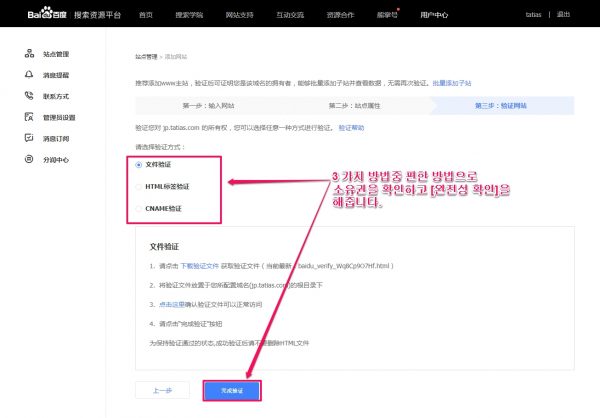This screenshot has width=600, height=418.
Task: Open 首页 in the top navigation
Action: (x=146, y=15)
